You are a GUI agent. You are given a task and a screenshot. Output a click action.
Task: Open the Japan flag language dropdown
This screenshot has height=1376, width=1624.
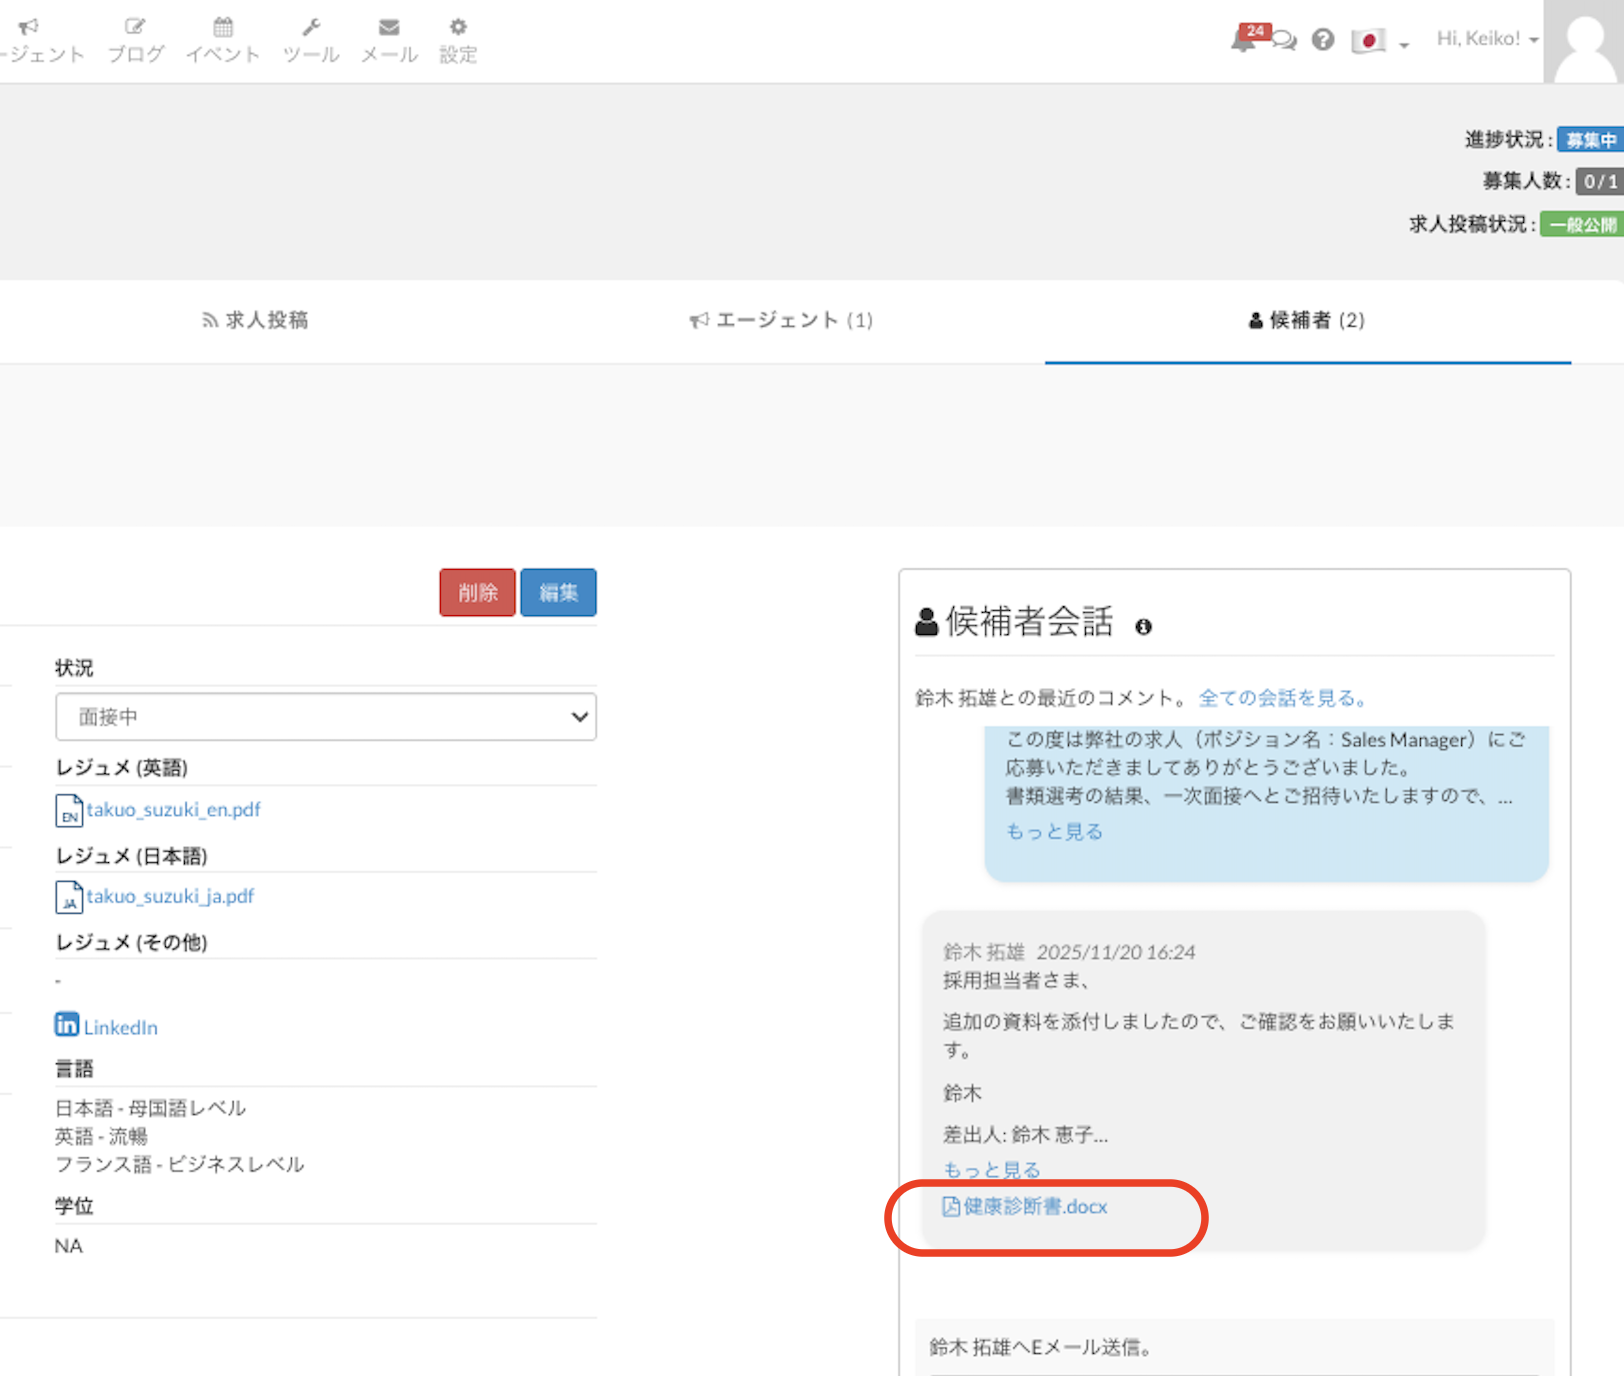pos(1379,41)
